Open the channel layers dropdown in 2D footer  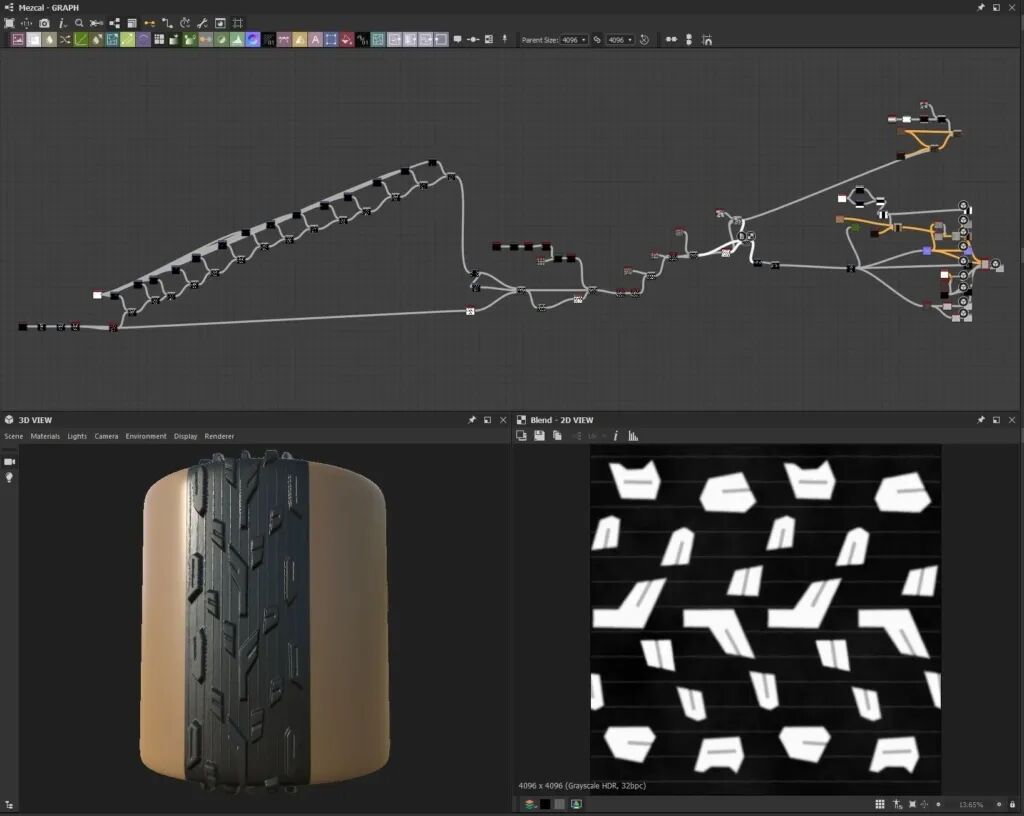point(530,804)
